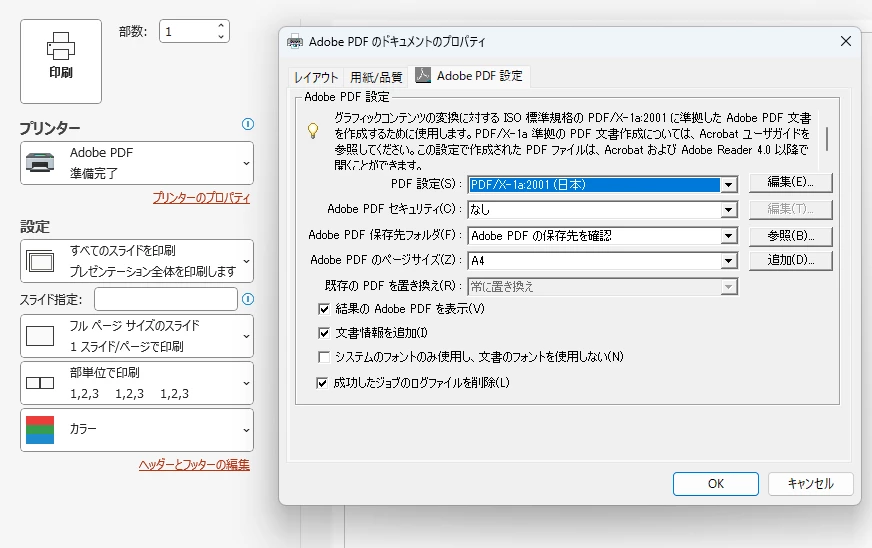Click the color swatch icon beside カラー
Image resolution: width=872 pixels, height=548 pixels.
40,430
